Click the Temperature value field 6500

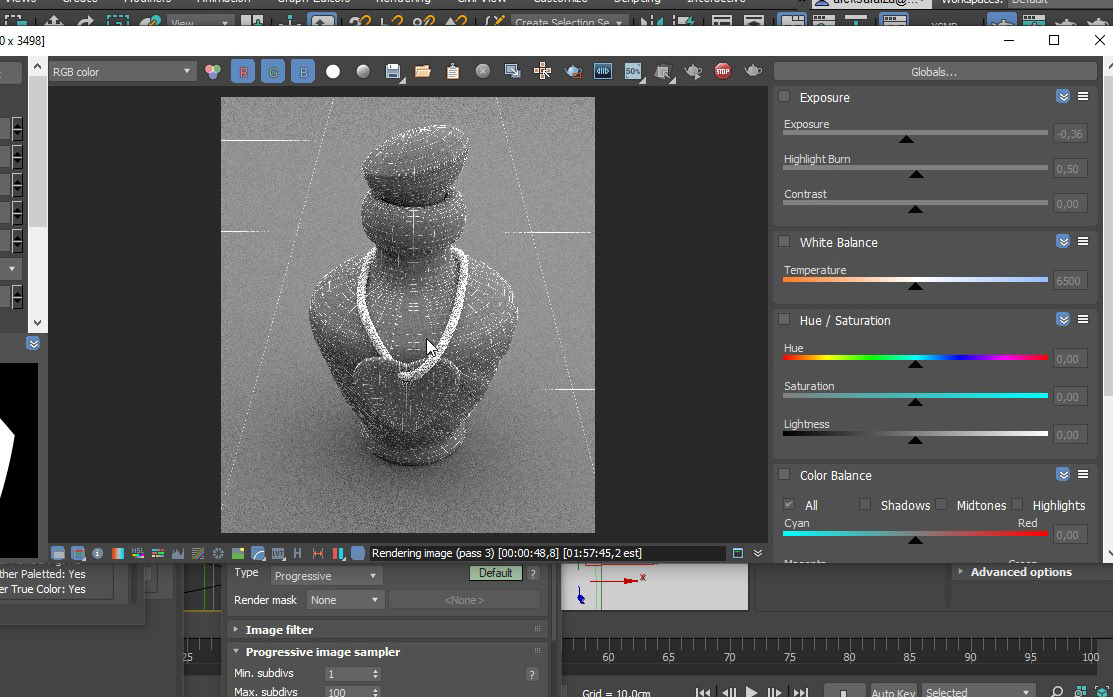point(1070,280)
